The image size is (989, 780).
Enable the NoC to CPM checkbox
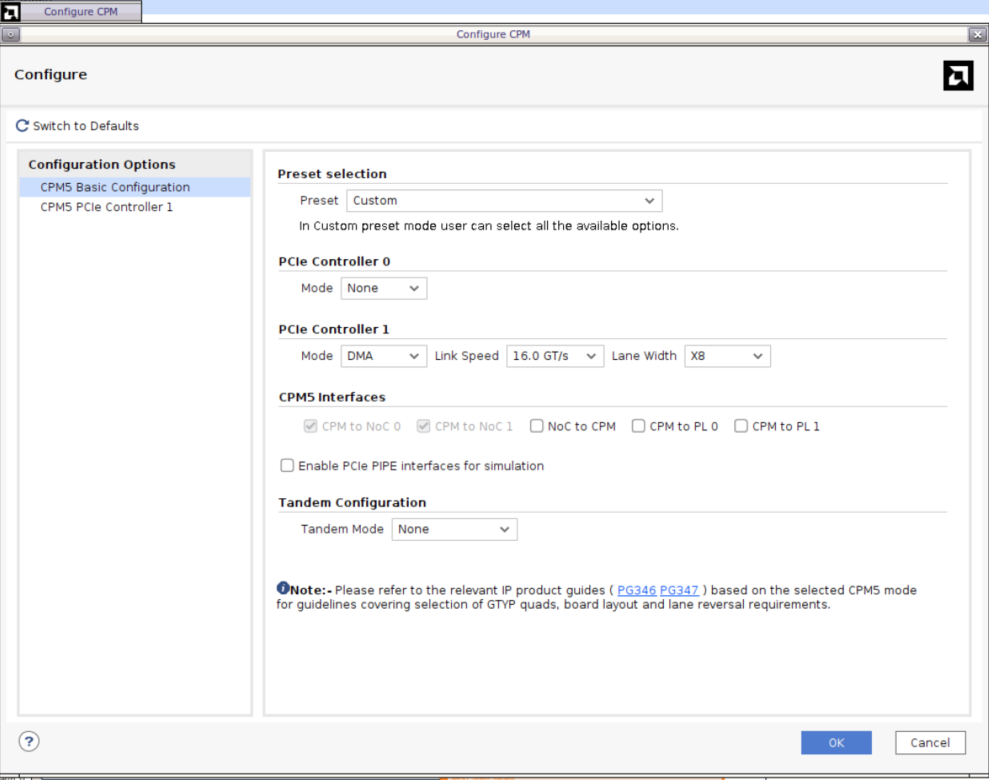pyautogui.click(x=536, y=425)
